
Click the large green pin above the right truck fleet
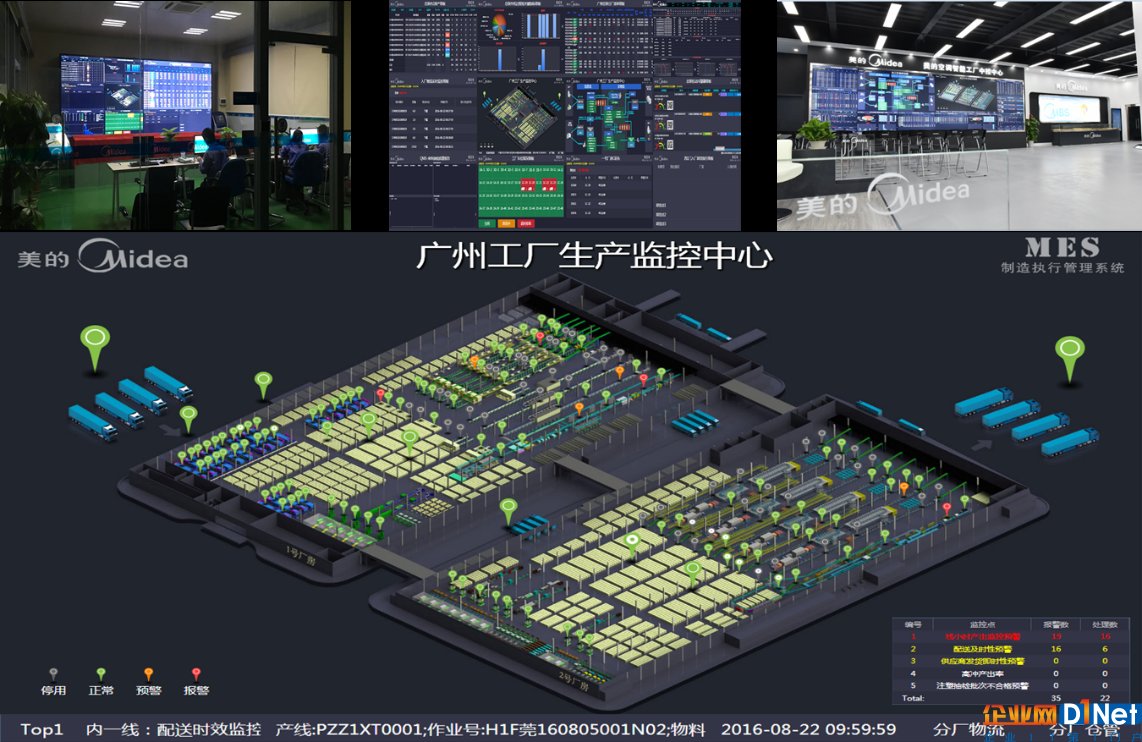click(x=1069, y=358)
